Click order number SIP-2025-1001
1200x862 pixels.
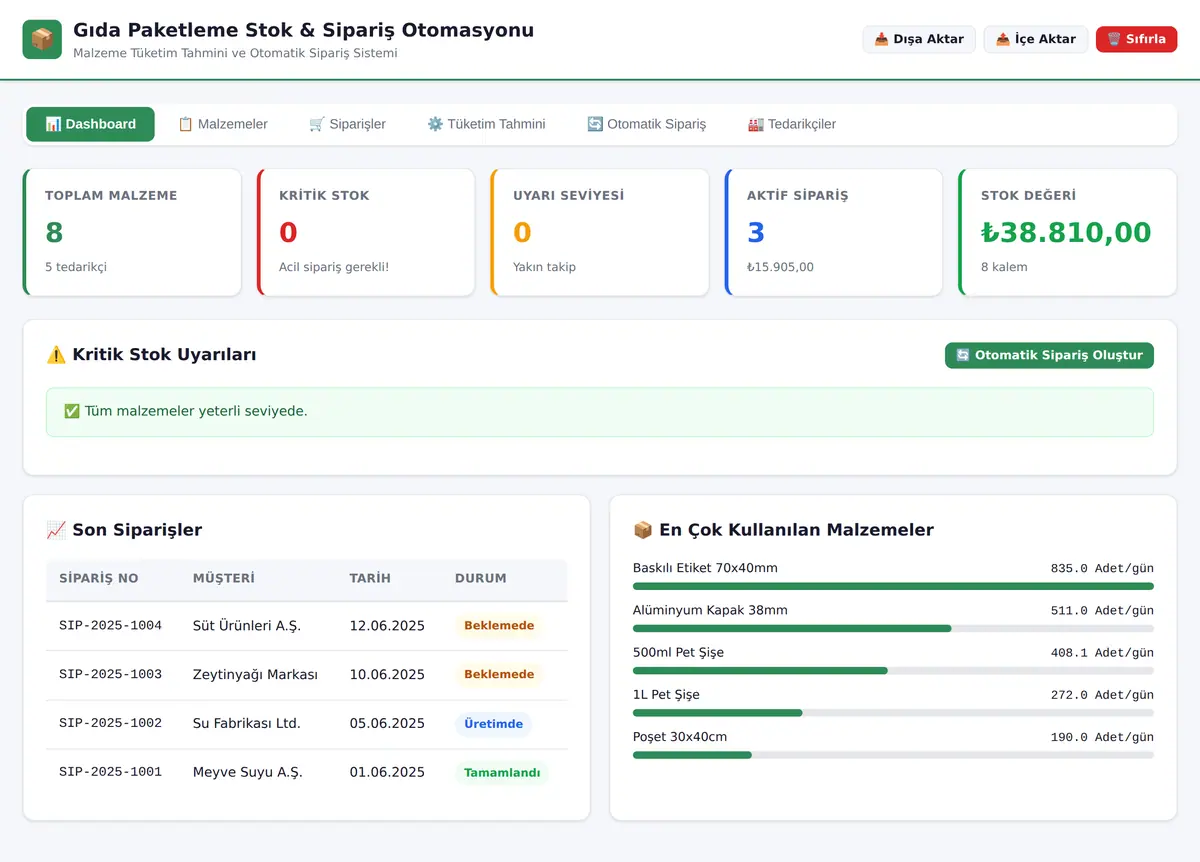click(110, 772)
